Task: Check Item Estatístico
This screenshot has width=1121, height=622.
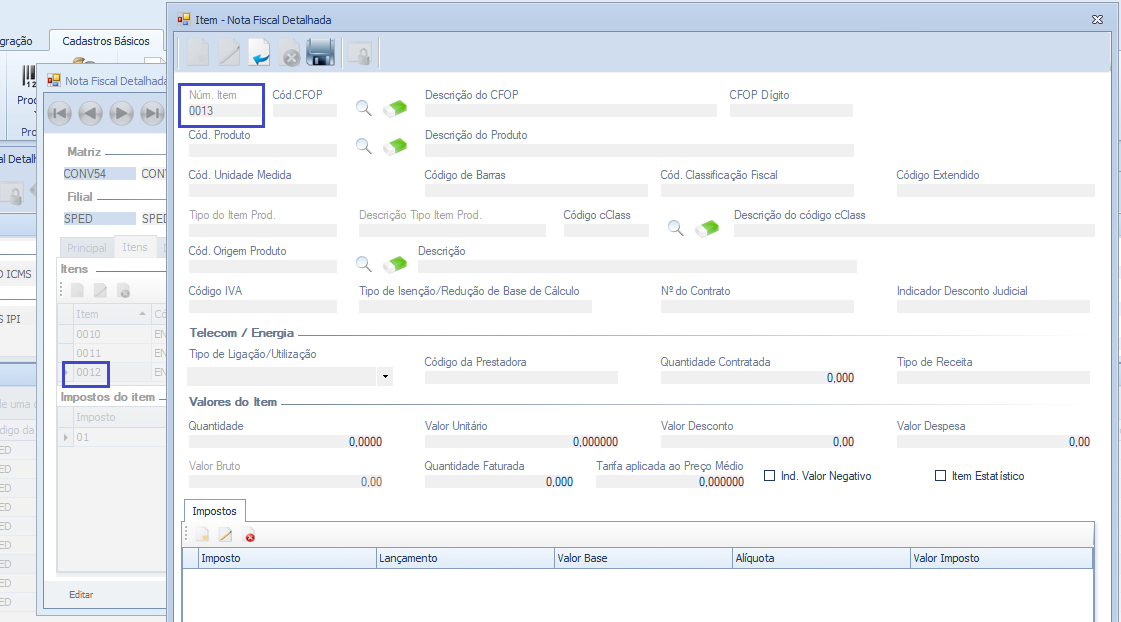Action: pos(940,475)
